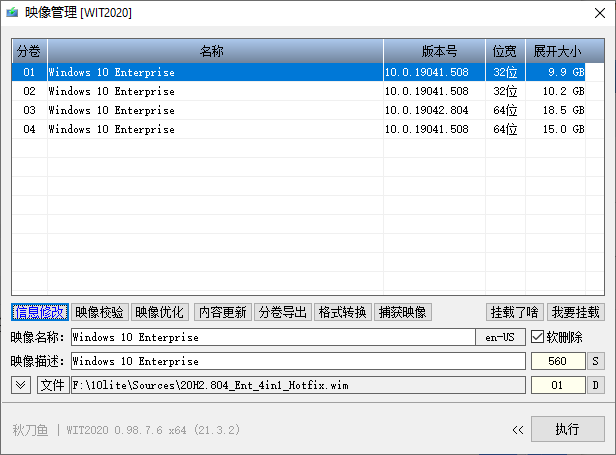This screenshot has height=455, width=616.
Task: Sort by the 分卷 column header
Action: pos(29,51)
